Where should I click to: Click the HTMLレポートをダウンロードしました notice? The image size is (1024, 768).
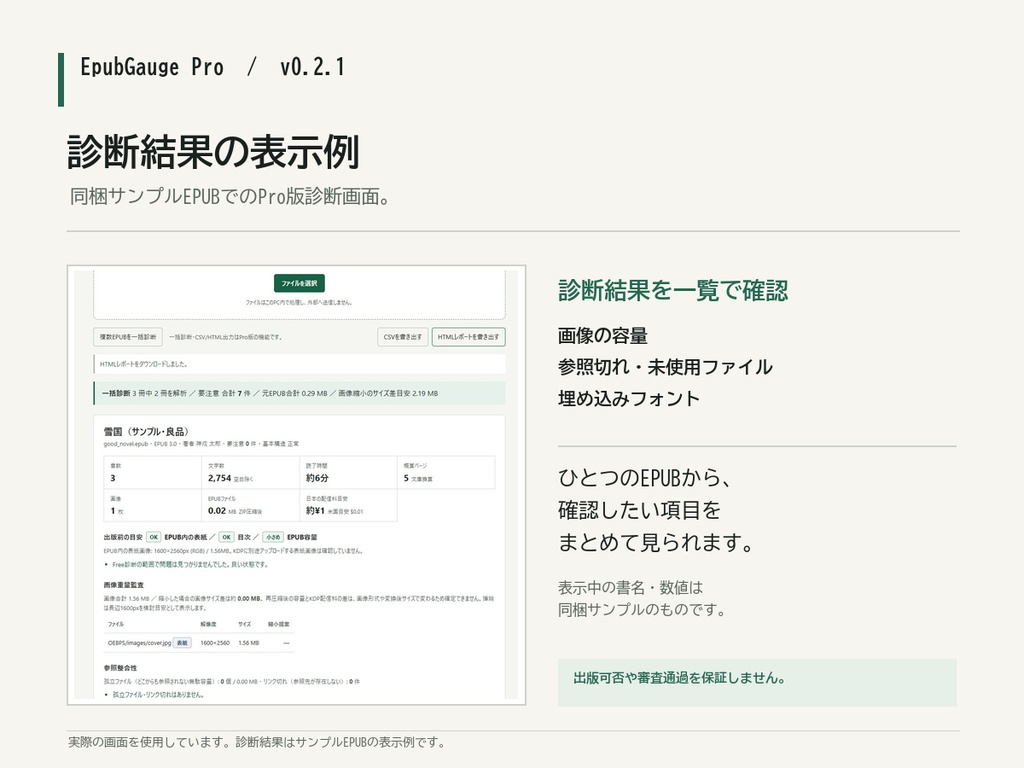pos(299,364)
